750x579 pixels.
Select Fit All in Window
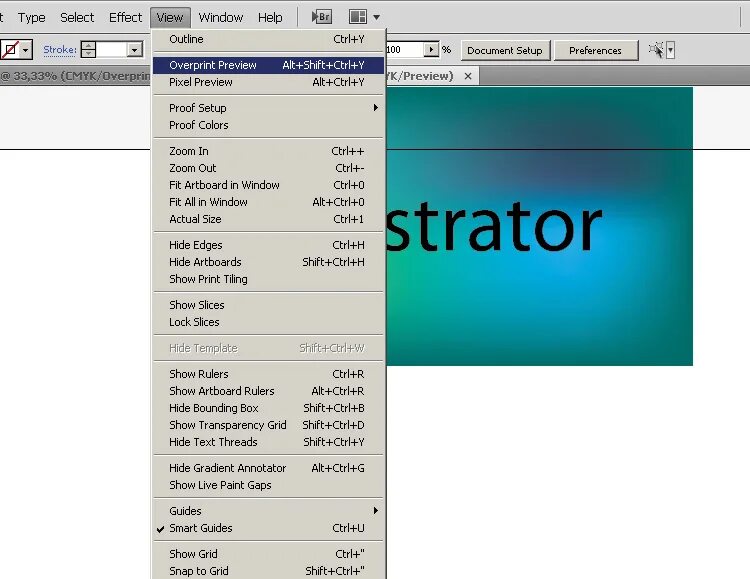(x=268, y=202)
